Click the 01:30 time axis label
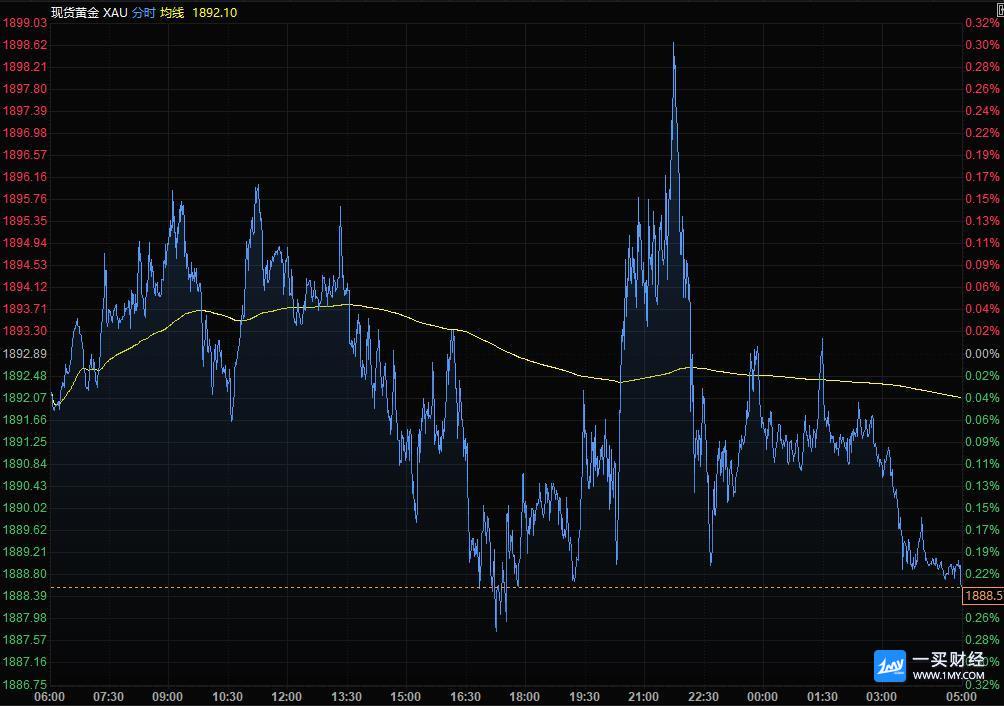 pyautogui.click(x=822, y=696)
